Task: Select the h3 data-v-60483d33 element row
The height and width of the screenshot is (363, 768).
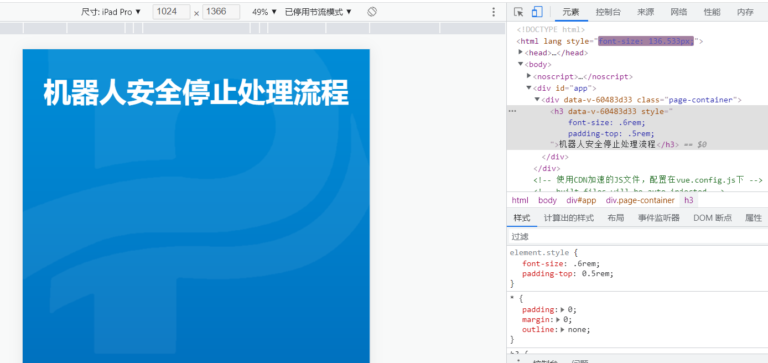Action: [637, 128]
